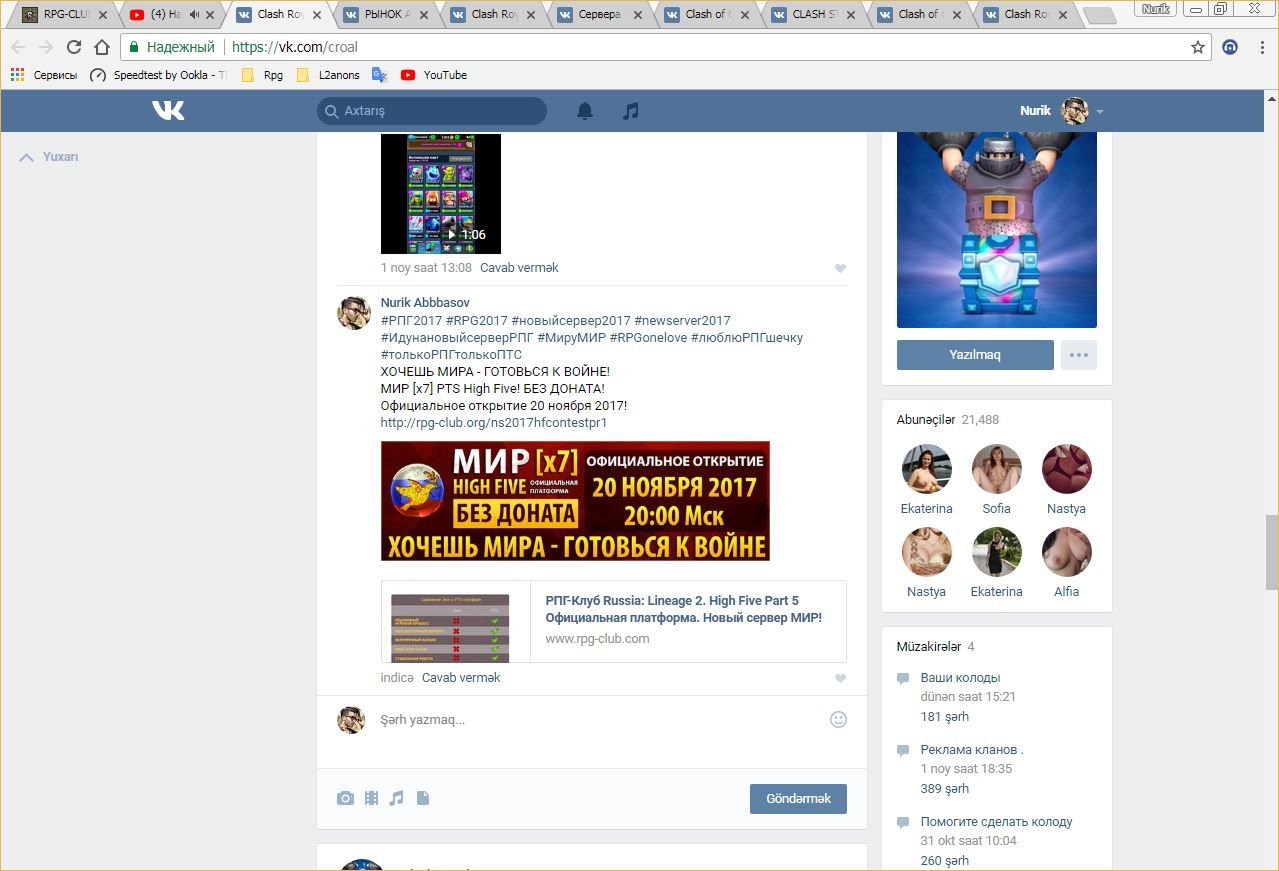
Task: Click the Göndərmək send button
Action: (x=798, y=799)
